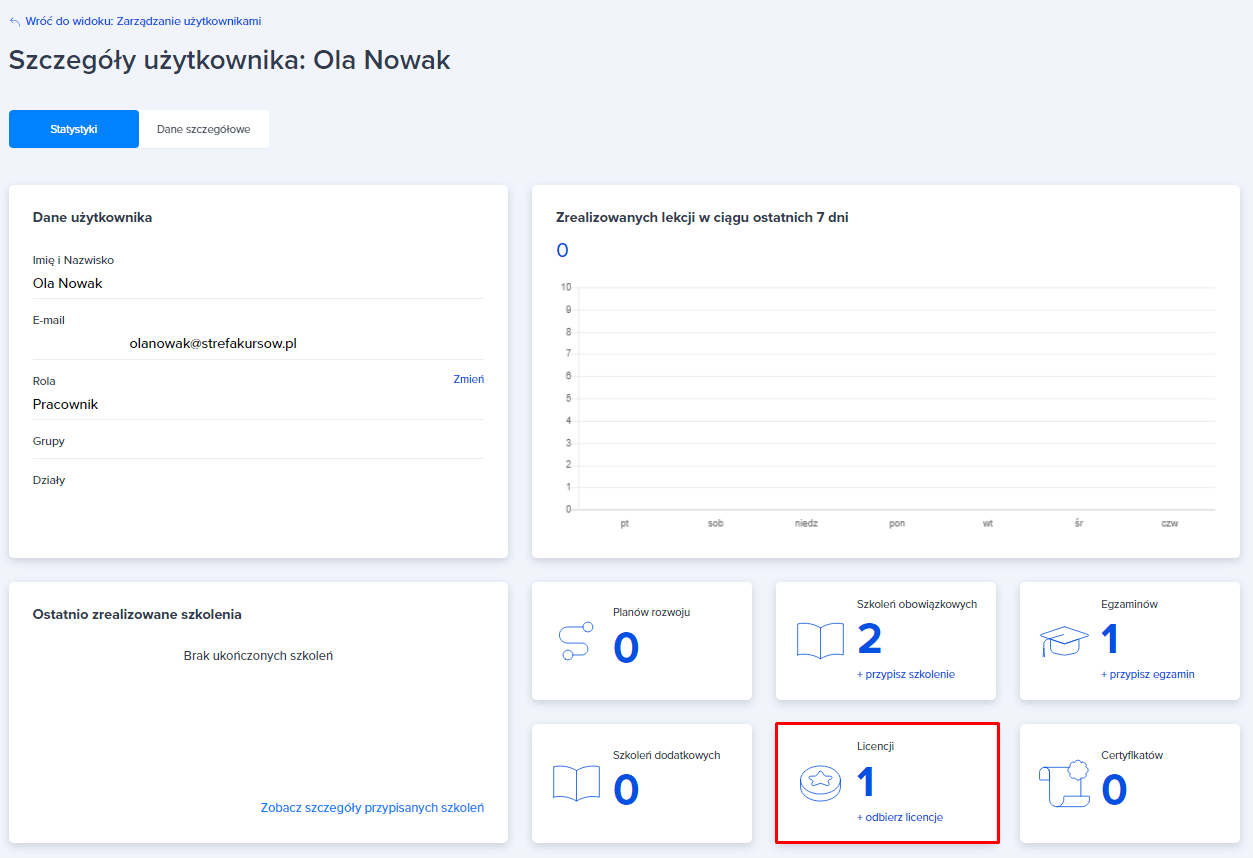Click the Ola Nowak name value
This screenshot has width=1253, height=858.
pos(68,283)
